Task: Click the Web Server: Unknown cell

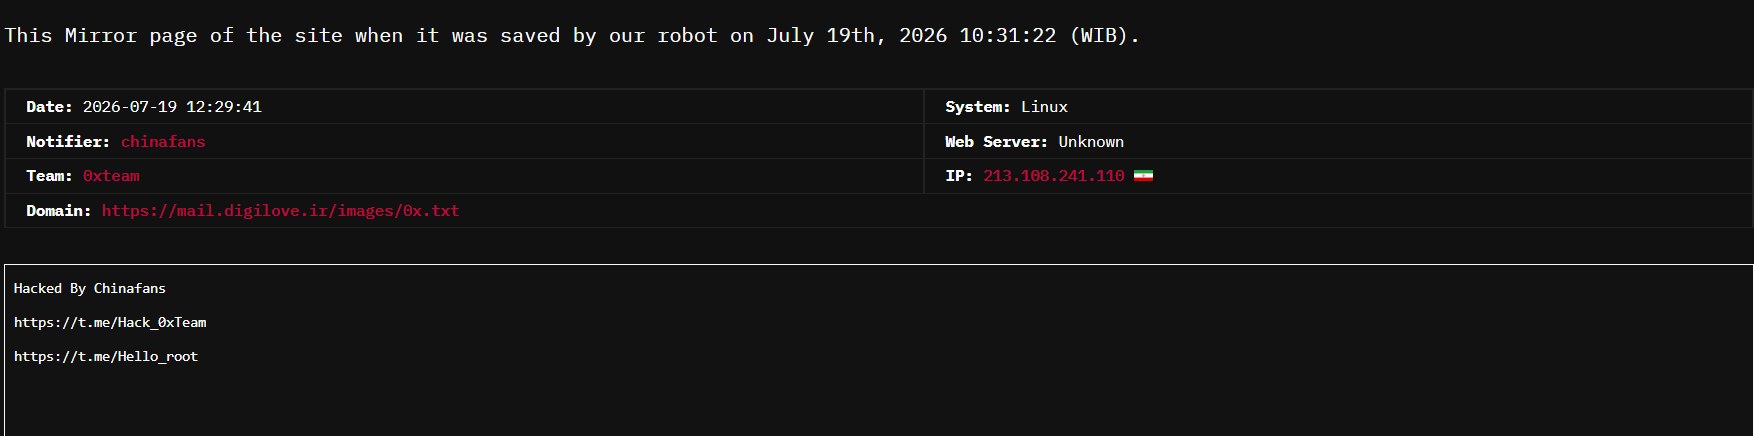Action: tap(1338, 142)
